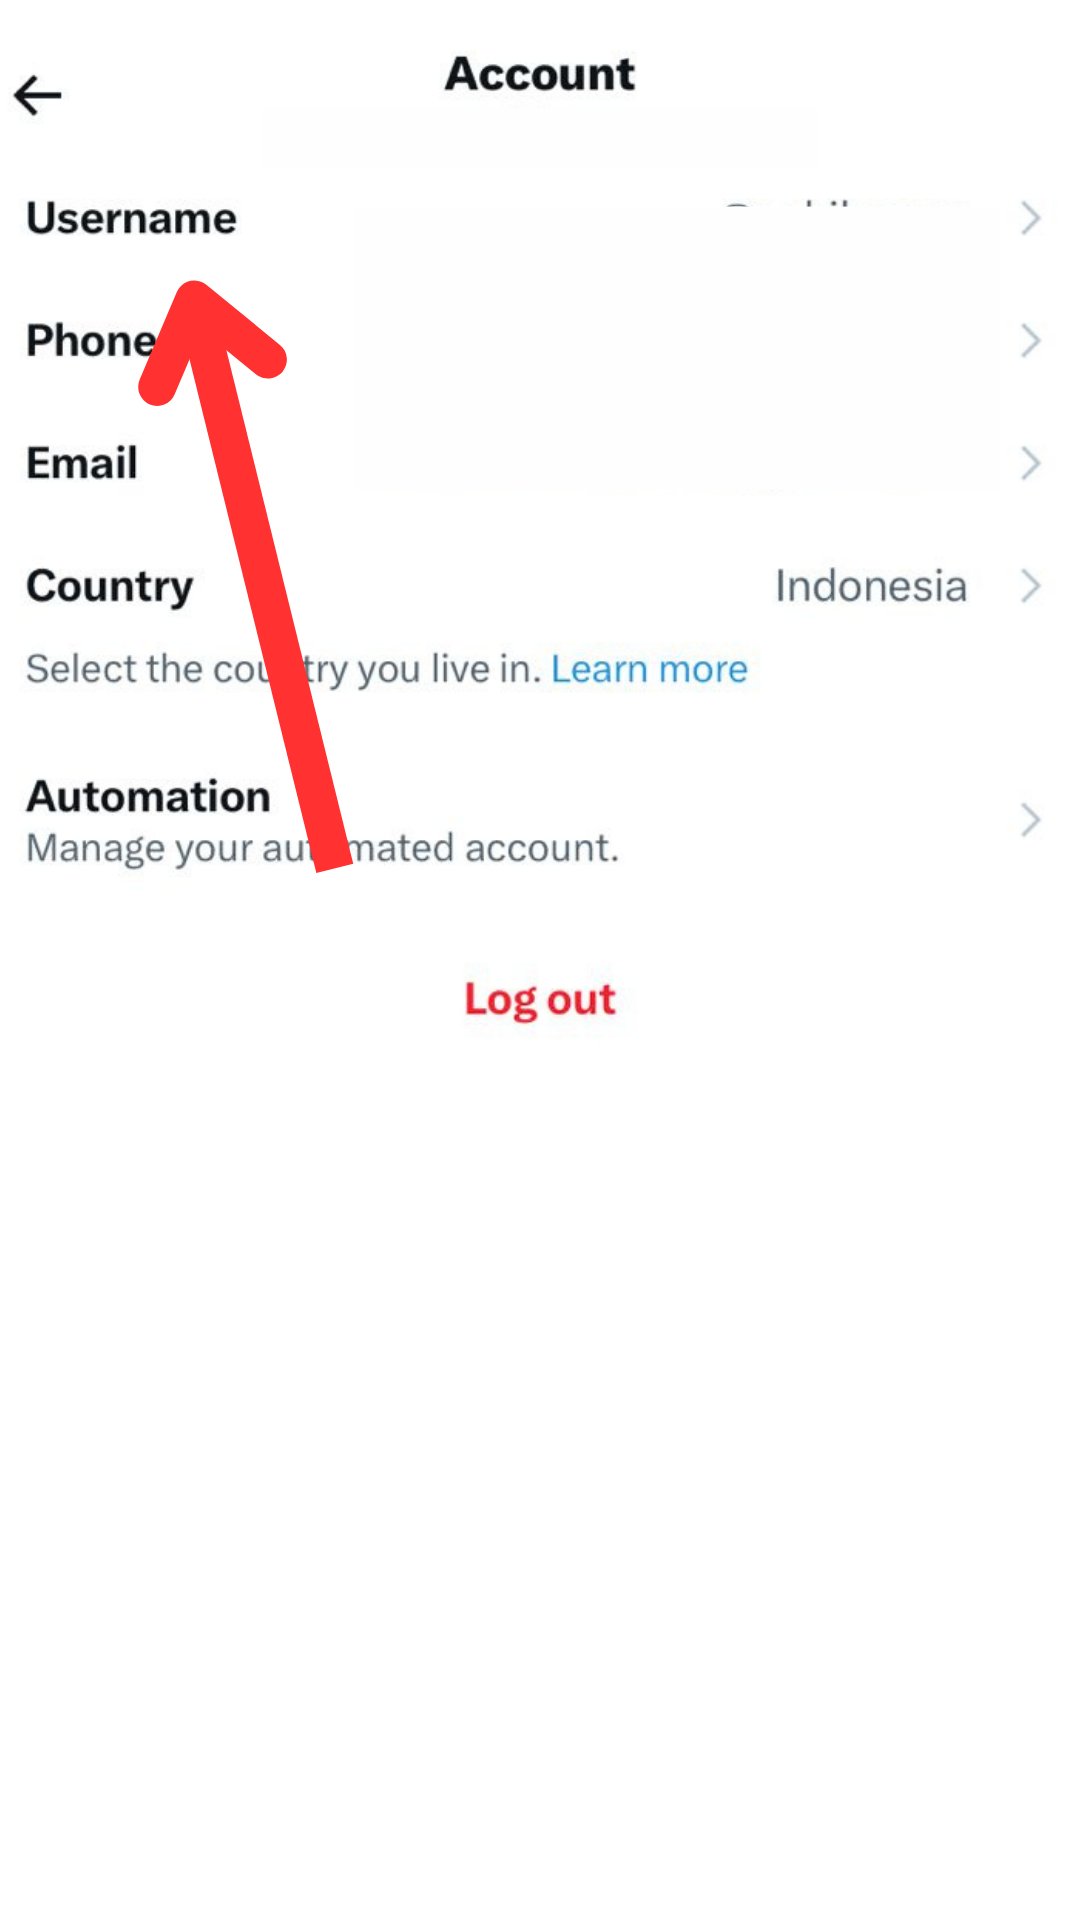Click the red Log out button
The width and height of the screenshot is (1080, 1920).
click(x=540, y=1000)
